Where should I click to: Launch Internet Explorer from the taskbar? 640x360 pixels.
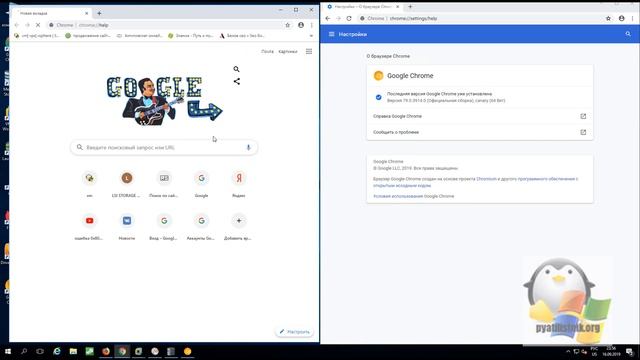(57, 351)
